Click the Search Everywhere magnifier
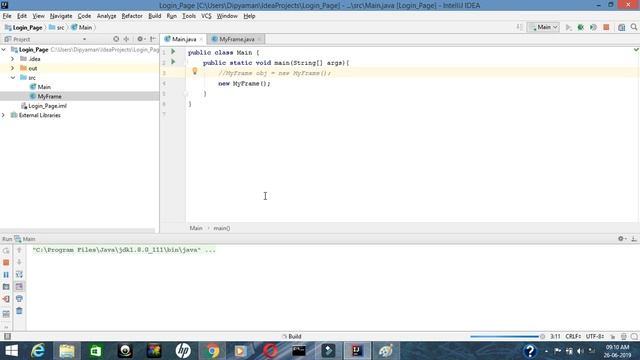Screen dimensions: 640x360 click(x=634, y=27)
